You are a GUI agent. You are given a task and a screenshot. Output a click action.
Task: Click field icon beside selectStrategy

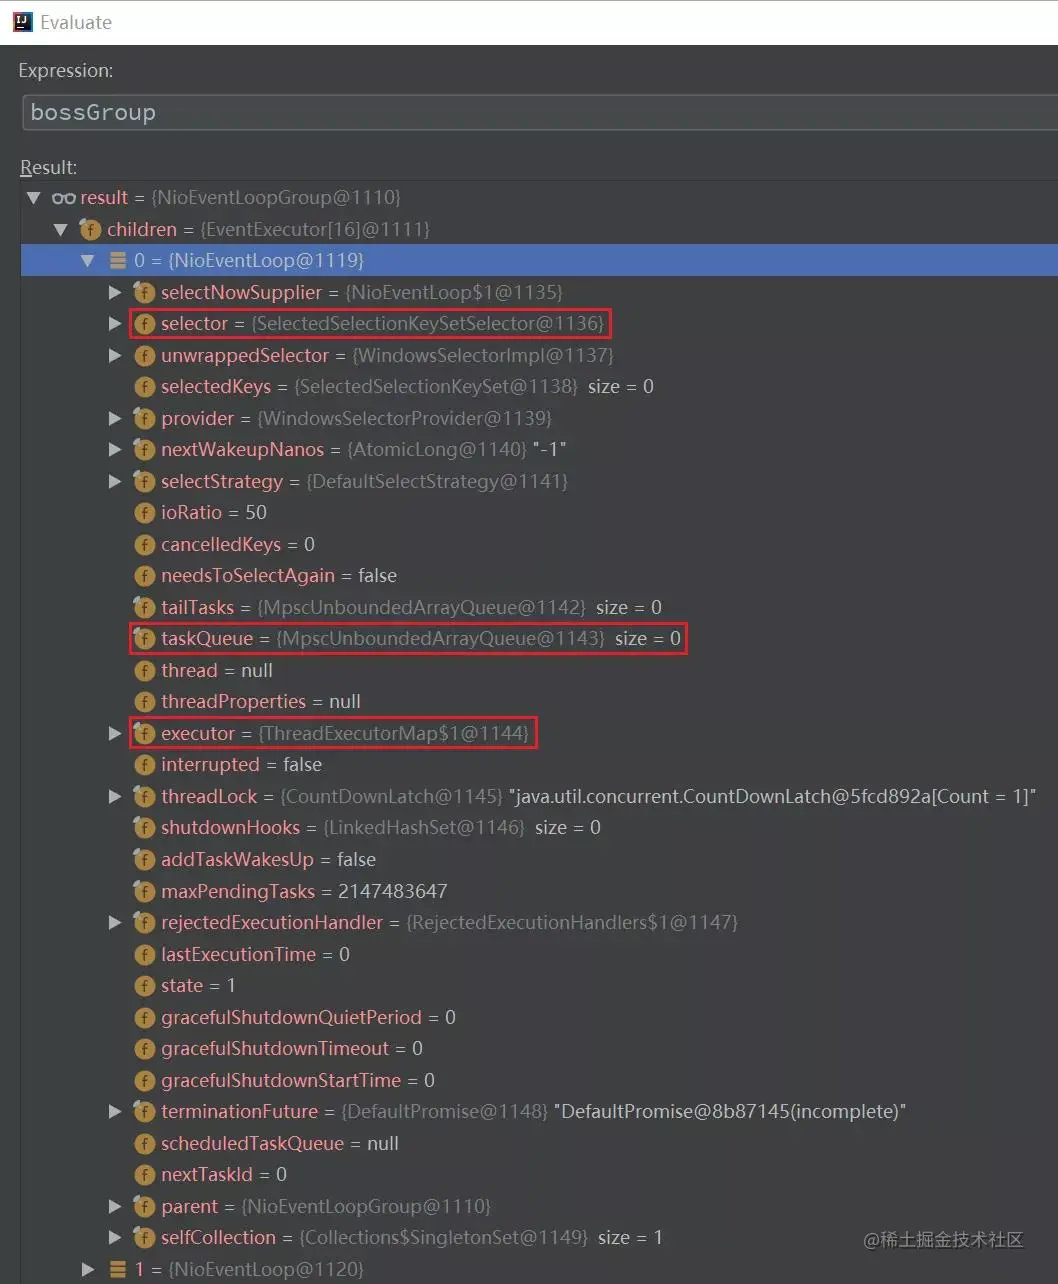pos(144,482)
